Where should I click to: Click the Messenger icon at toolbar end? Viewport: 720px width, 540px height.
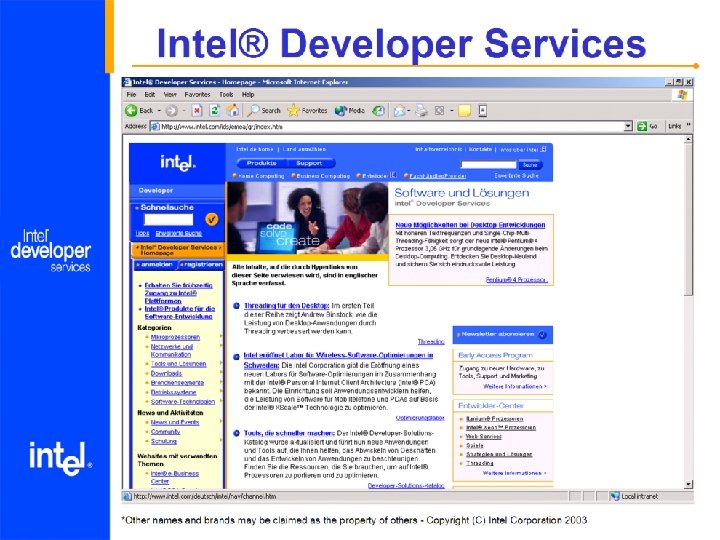[482, 111]
